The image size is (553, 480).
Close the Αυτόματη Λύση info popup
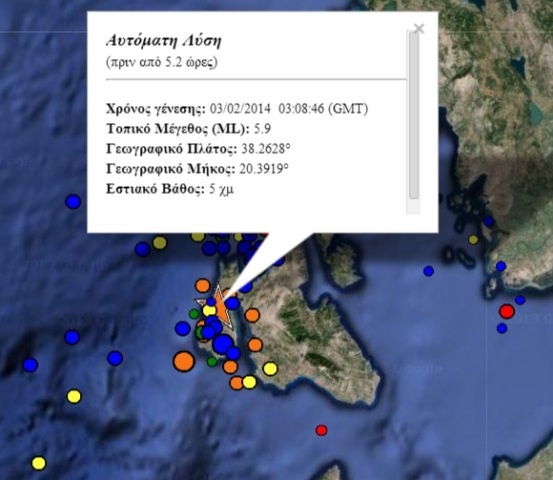click(x=419, y=28)
